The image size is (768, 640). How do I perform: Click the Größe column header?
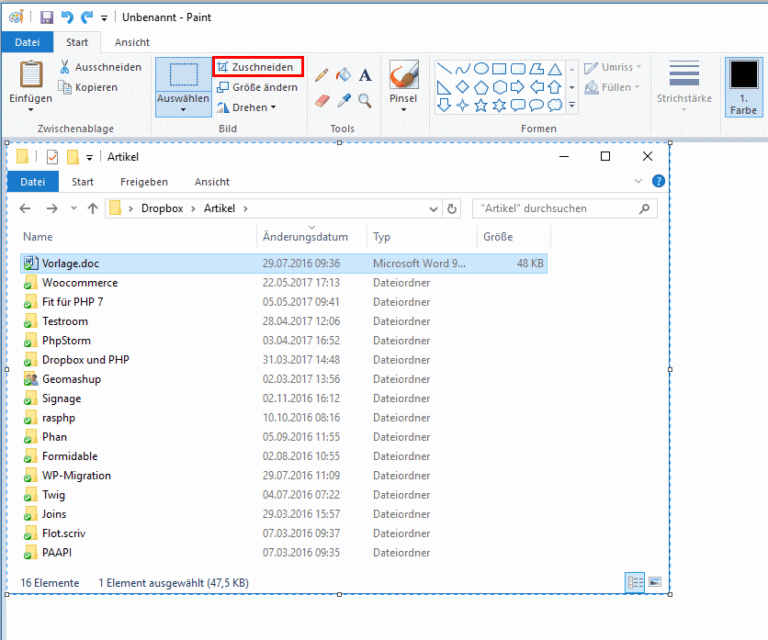[513, 237]
